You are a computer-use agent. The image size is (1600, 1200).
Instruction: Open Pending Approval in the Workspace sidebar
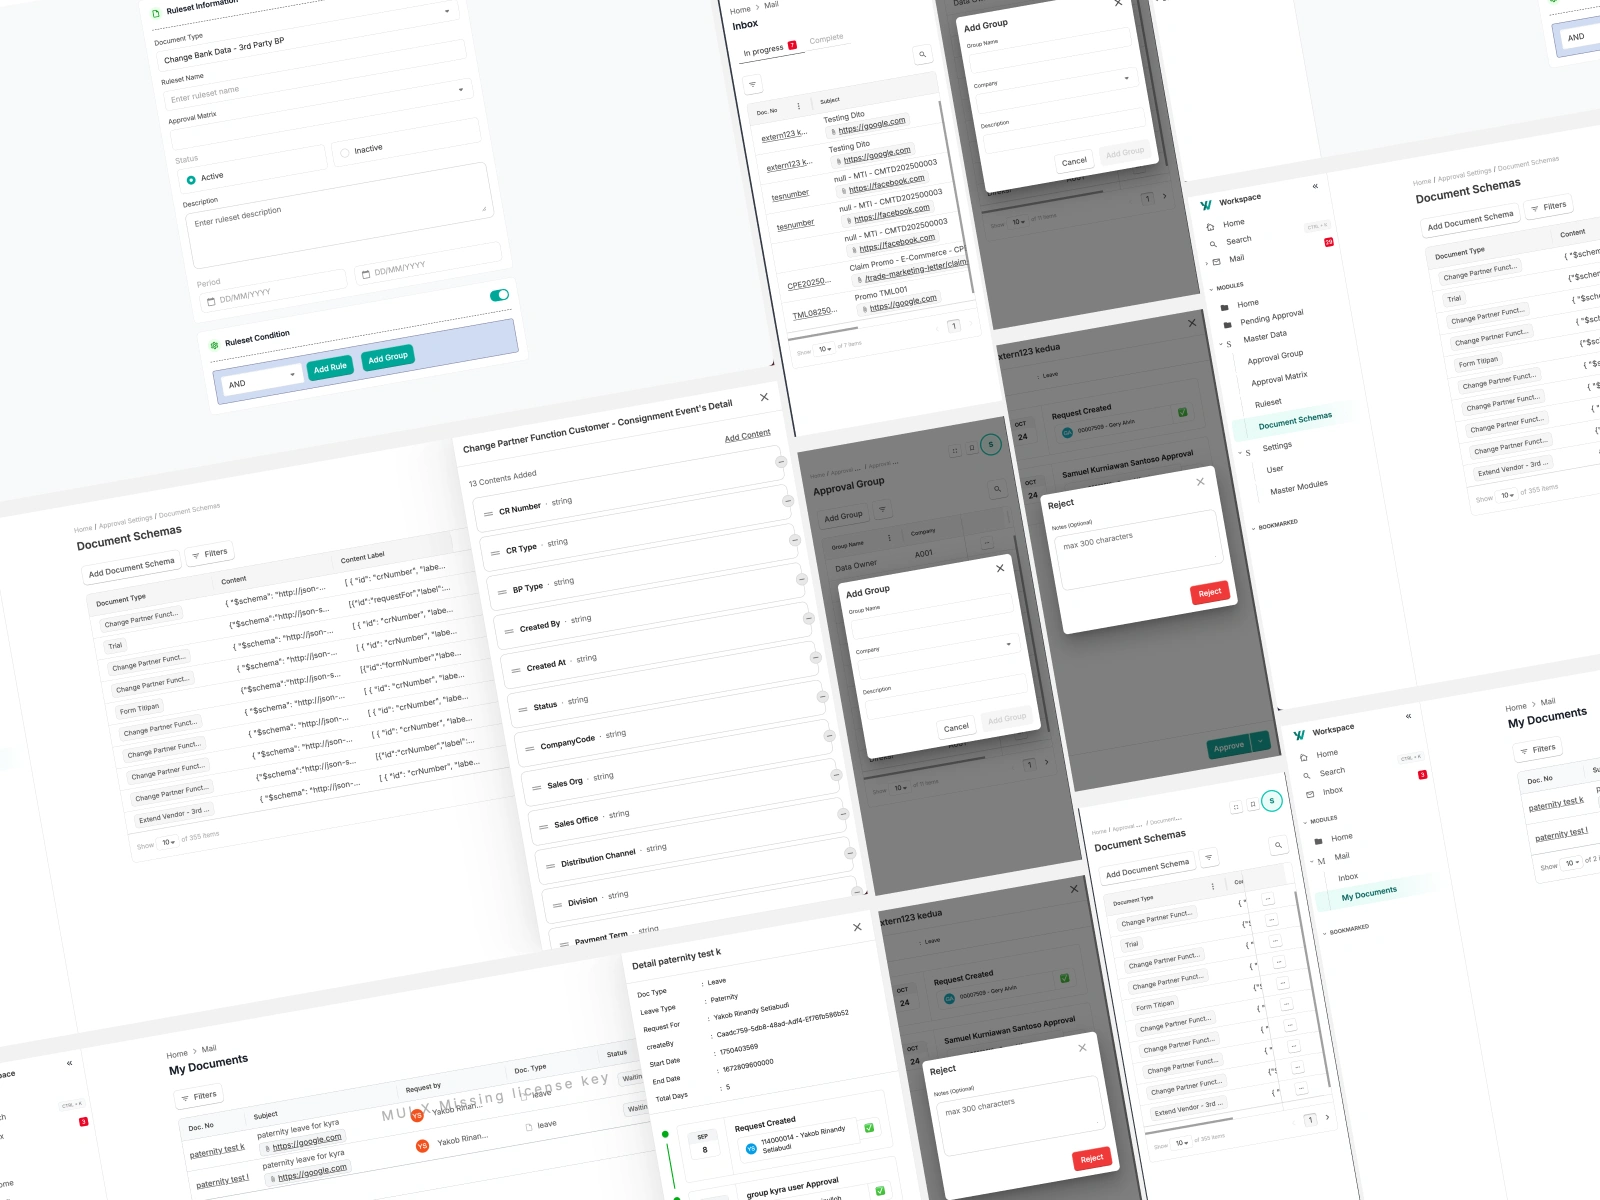pyautogui.click(x=1272, y=317)
